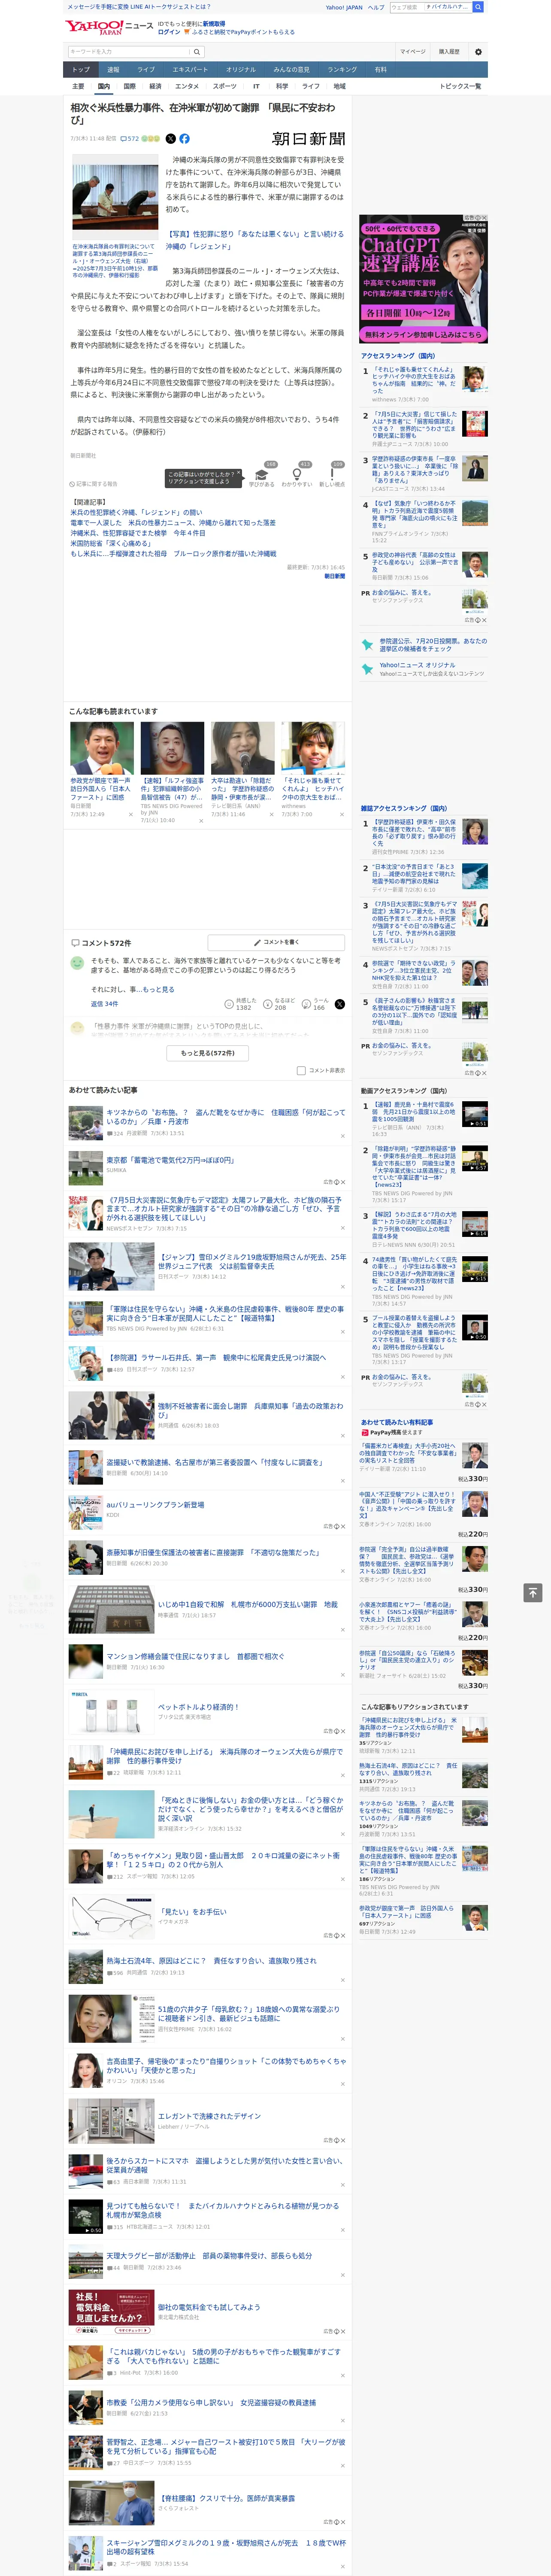This screenshot has width=551, height=2576.
Task: Click the 参院選公示 bird icon
Action: [x=367, y=644]
